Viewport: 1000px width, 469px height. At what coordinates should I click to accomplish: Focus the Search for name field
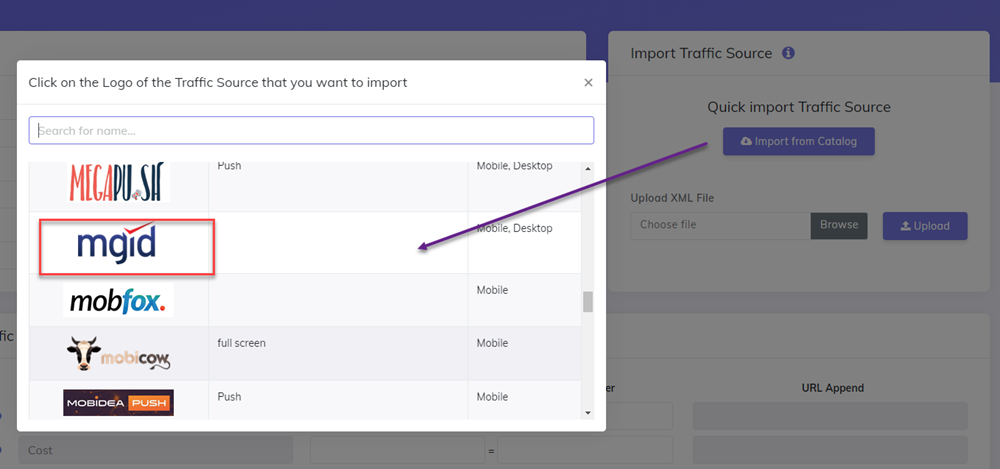coord(311,130)
